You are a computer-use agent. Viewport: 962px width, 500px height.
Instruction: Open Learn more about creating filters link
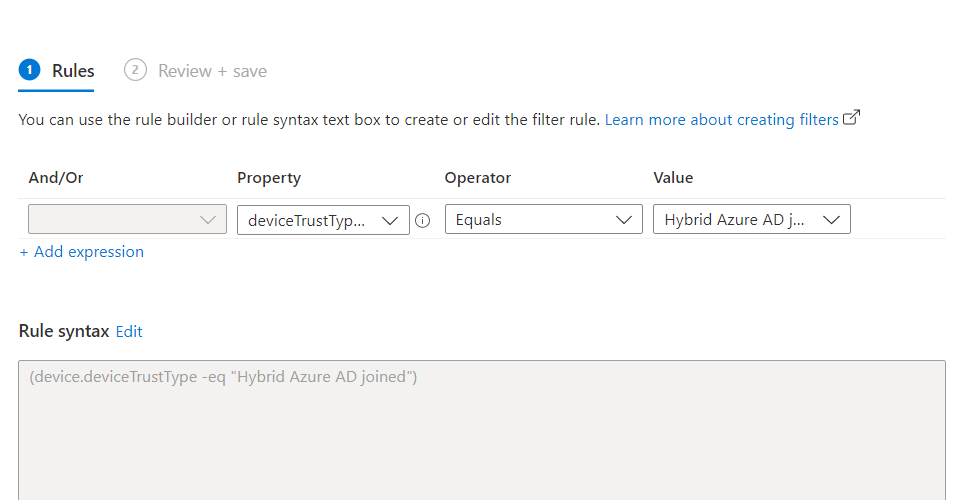tap(722, 120)
